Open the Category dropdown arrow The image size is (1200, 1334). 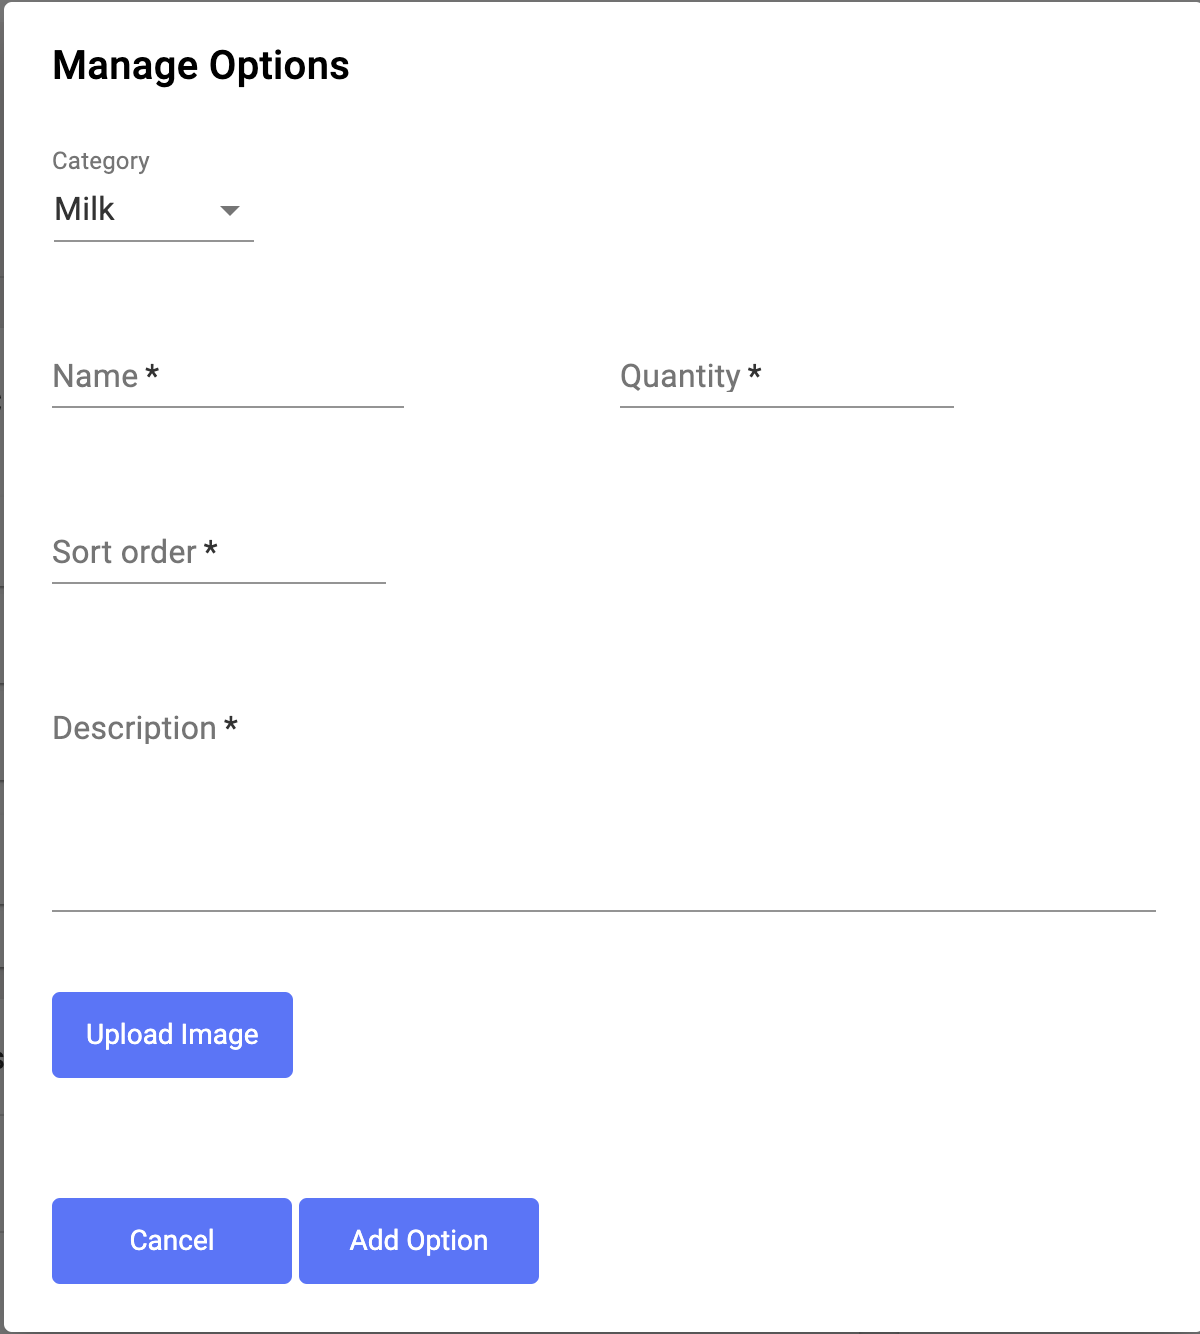coord(230,210)
